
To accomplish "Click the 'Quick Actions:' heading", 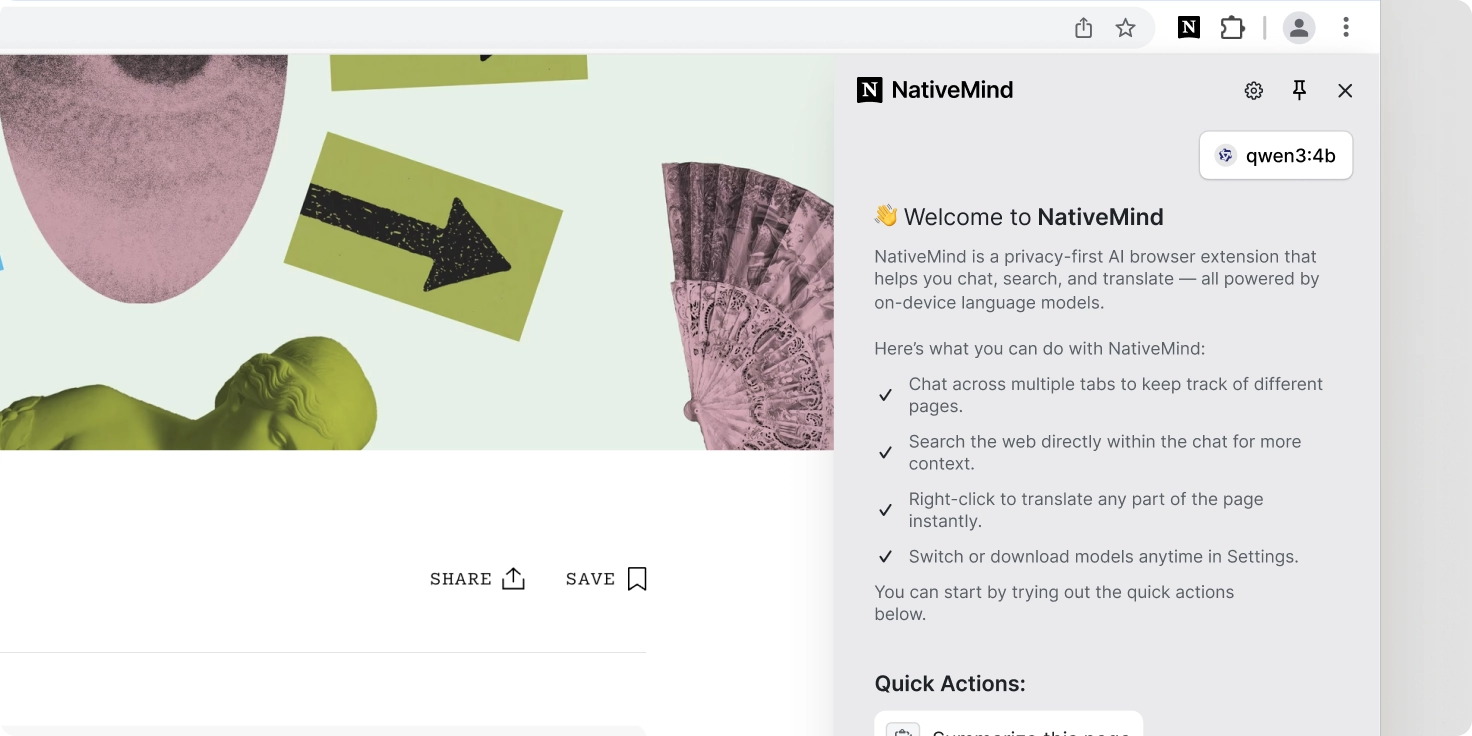I will click(x=950, y=684).
